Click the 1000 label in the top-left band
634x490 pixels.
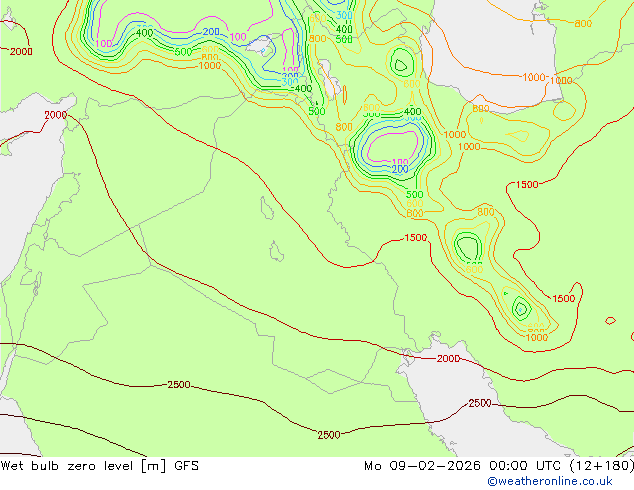(x=210, y=65)
